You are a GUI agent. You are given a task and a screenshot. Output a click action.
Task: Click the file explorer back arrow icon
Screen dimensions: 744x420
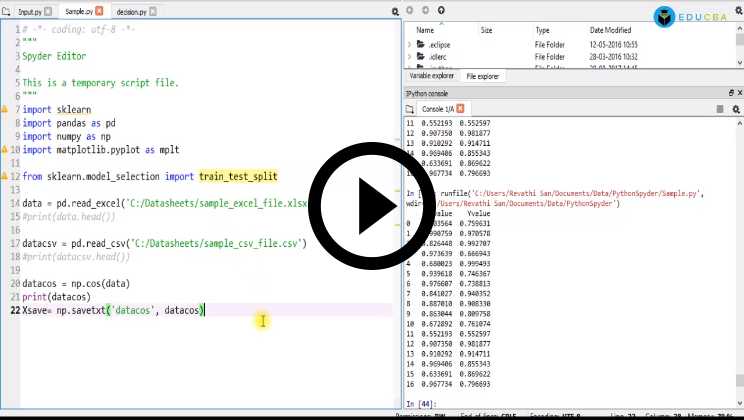tap(410, 11)
